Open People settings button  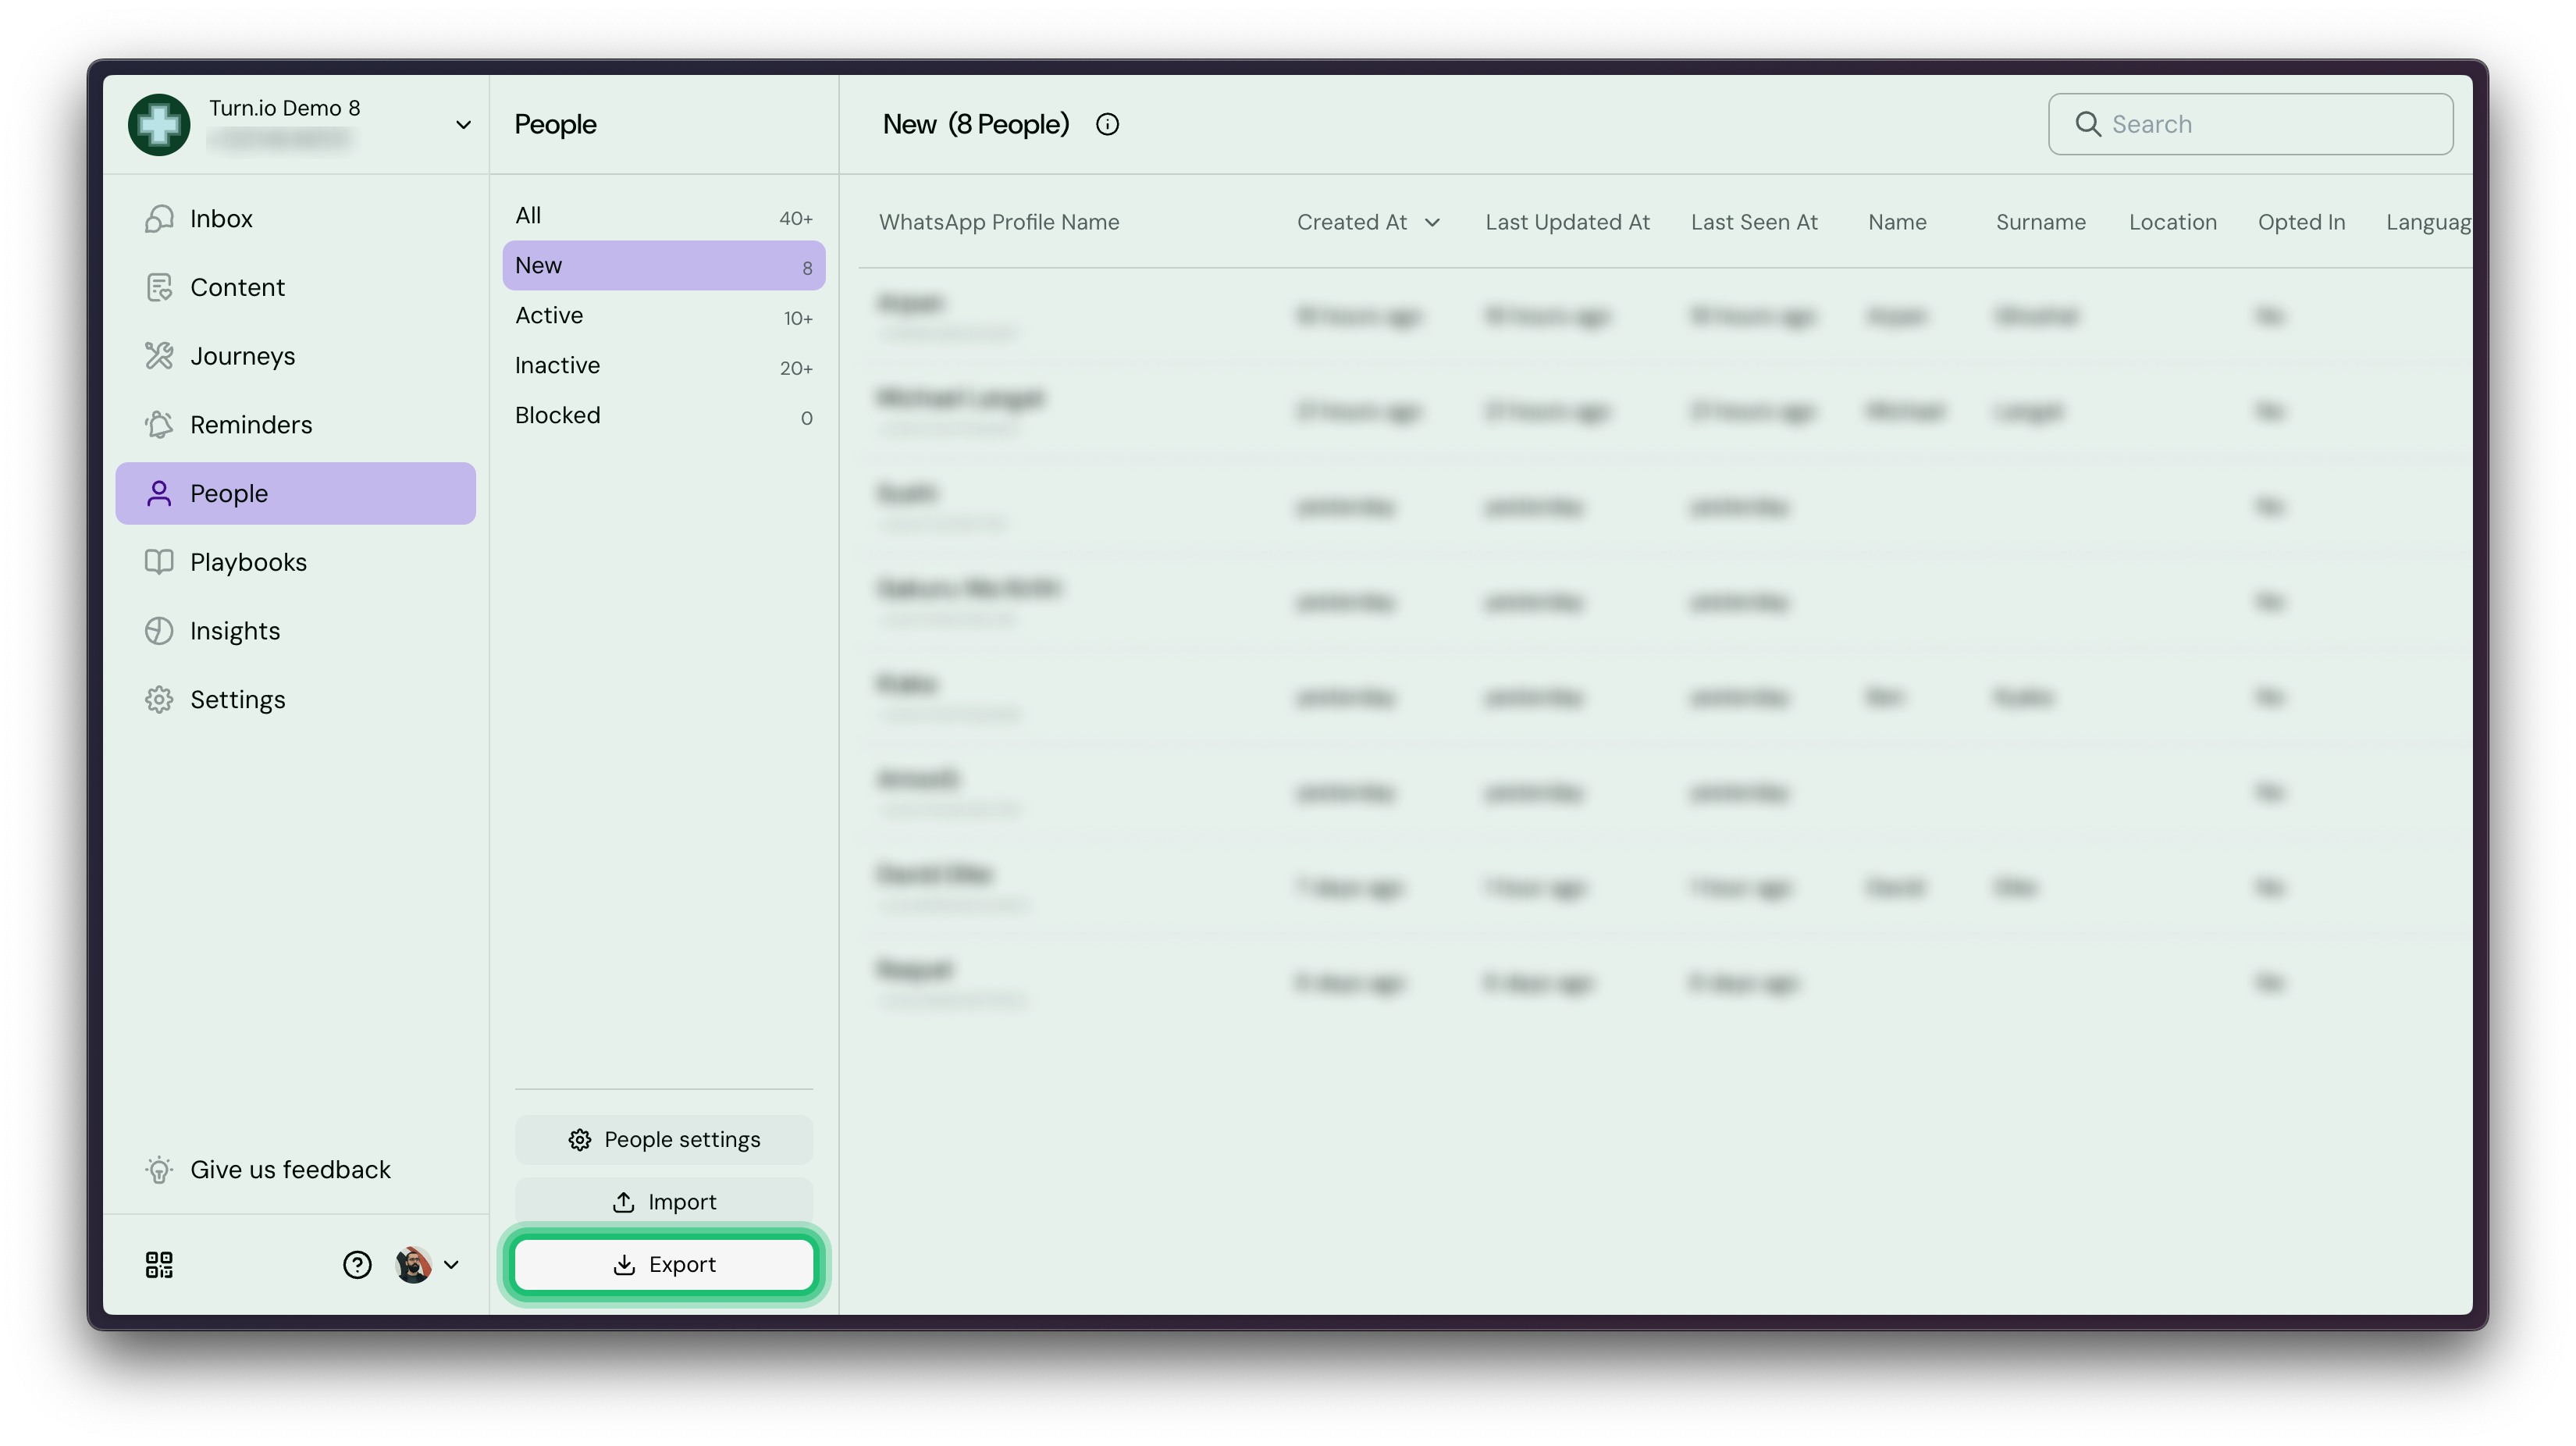664,1140
